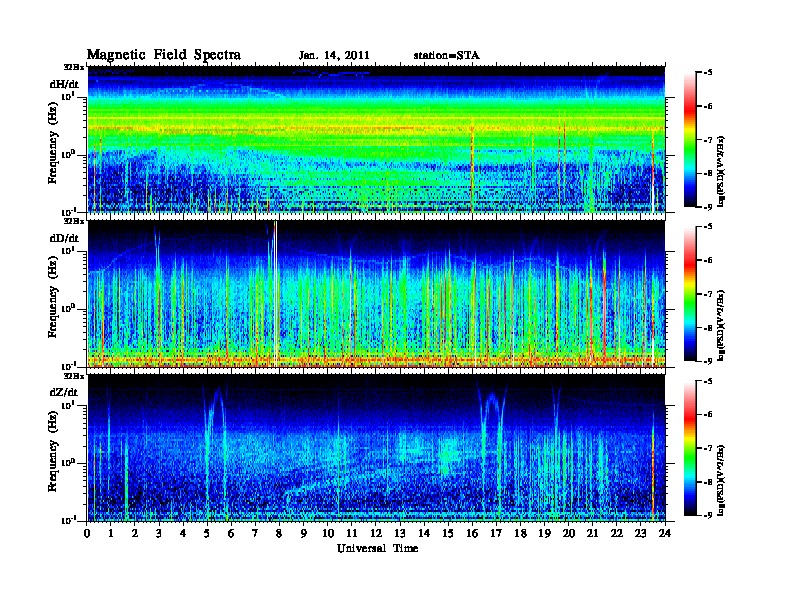Click the 'Universal Time' axis title
Screen dimensions: 792x612
(377, 548)
